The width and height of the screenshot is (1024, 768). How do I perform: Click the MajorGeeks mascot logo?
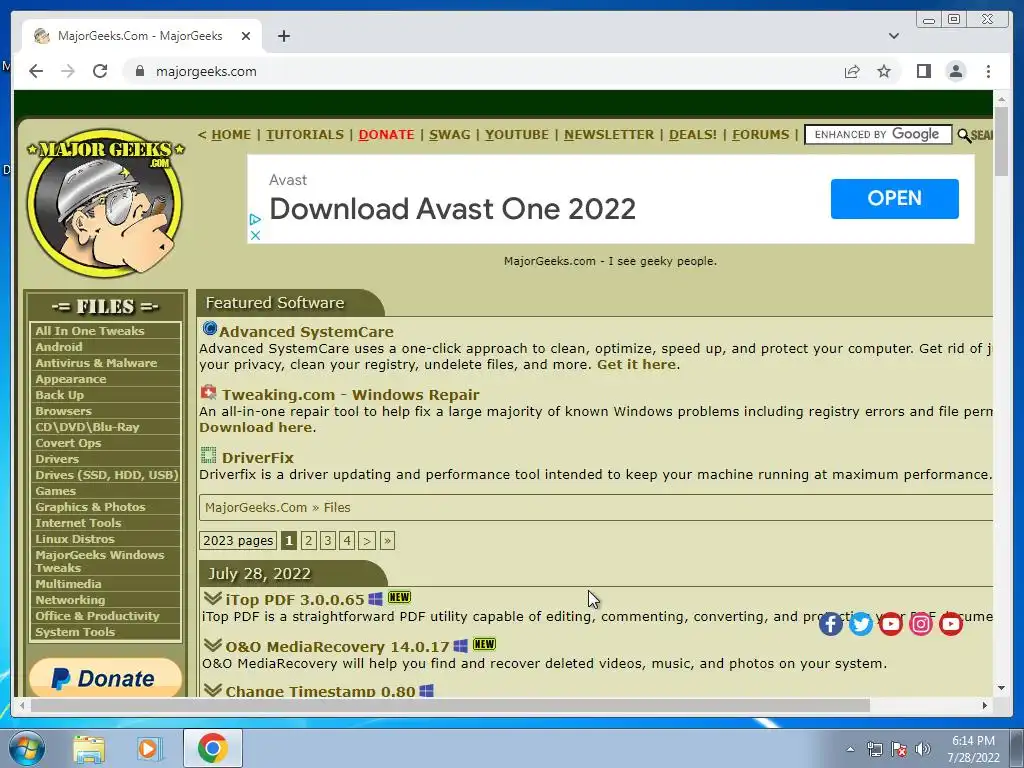pos(106,203)
